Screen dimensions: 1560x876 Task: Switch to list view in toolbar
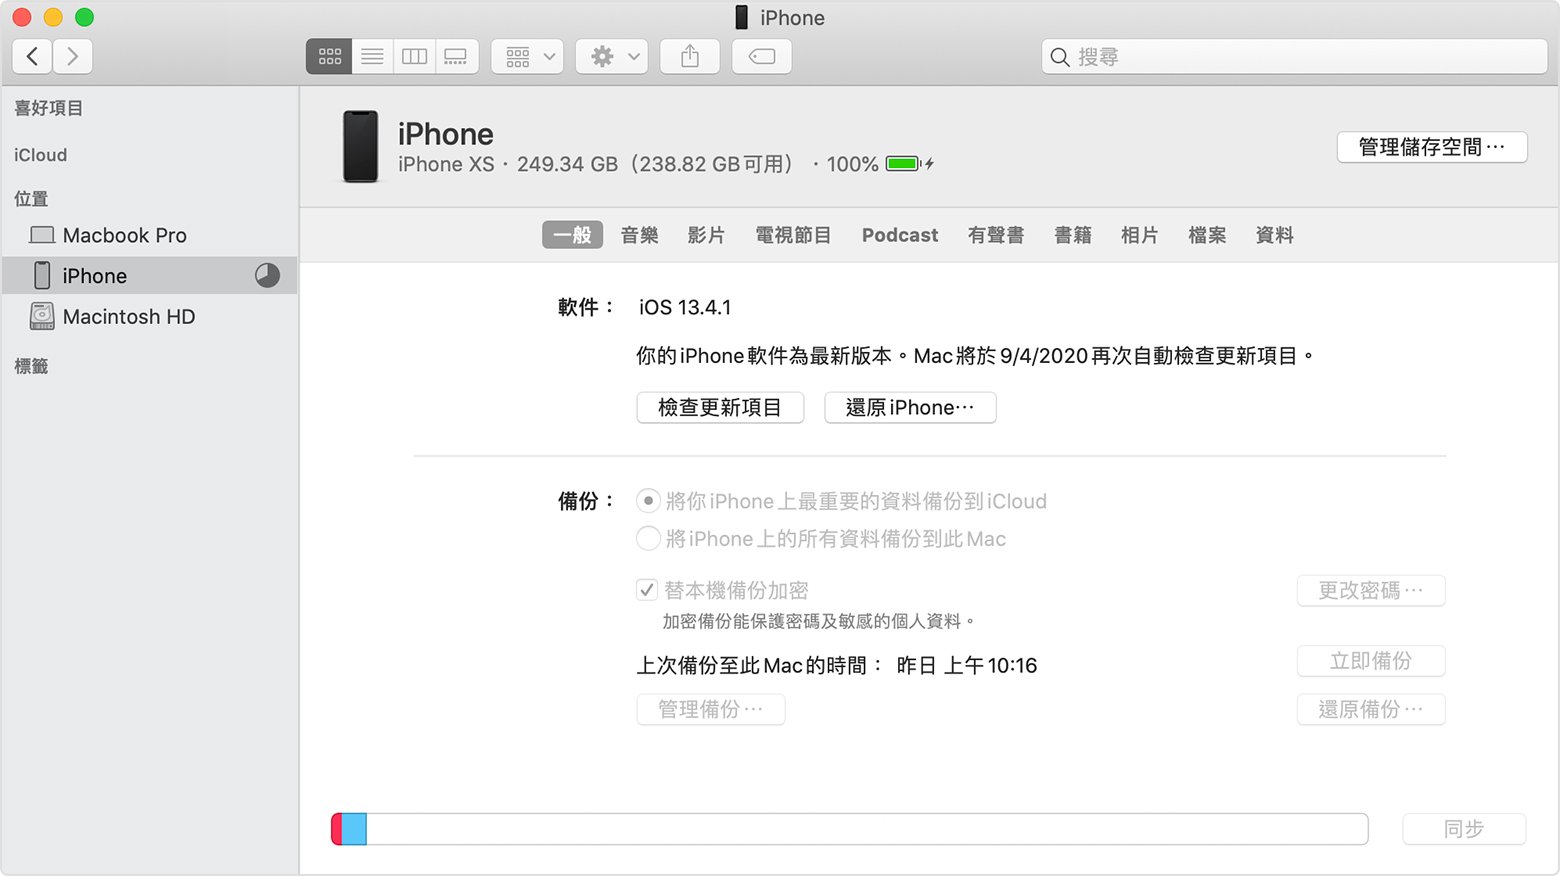372,56
